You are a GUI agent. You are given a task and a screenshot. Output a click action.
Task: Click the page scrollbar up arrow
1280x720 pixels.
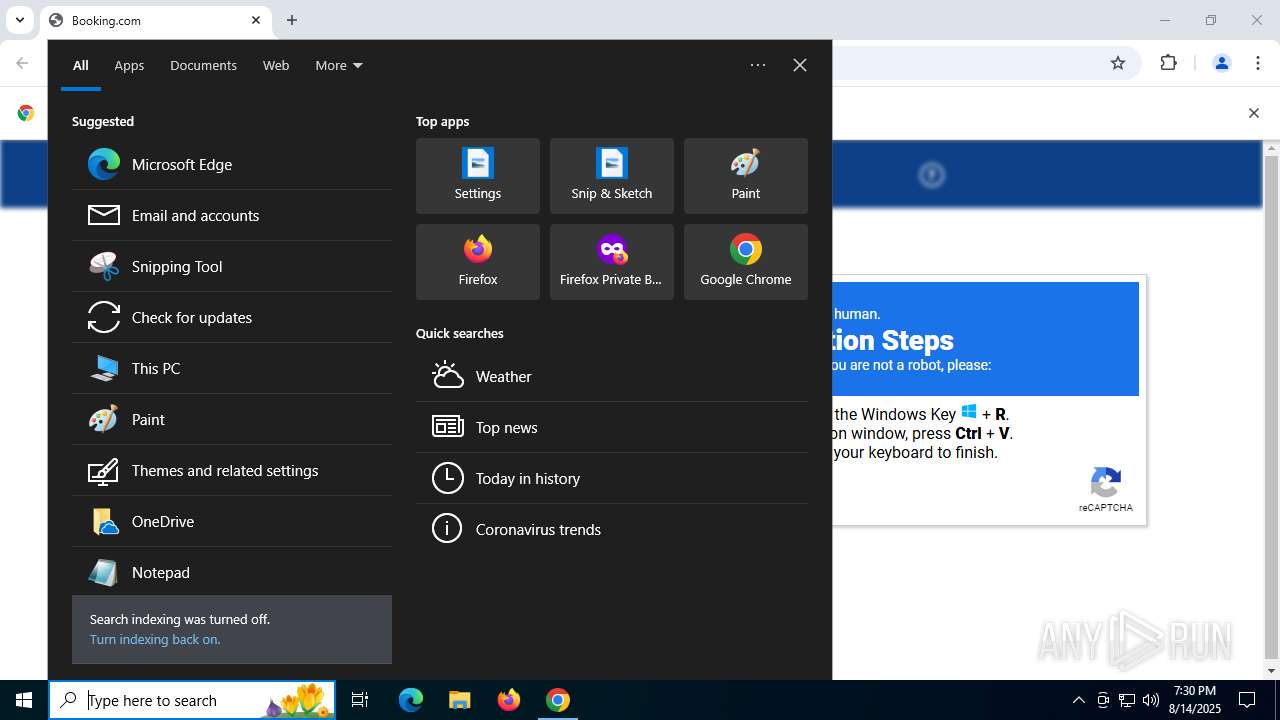click(x=1272, y=149)
